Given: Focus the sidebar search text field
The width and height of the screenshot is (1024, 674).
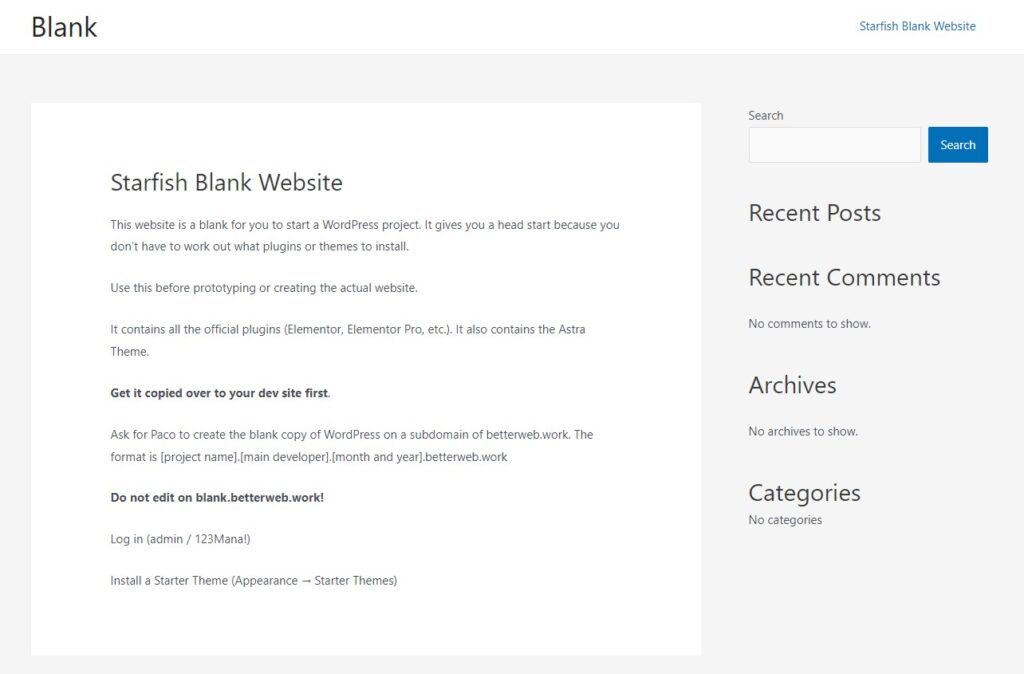Looking at the screenshot, I should point(834,145).
